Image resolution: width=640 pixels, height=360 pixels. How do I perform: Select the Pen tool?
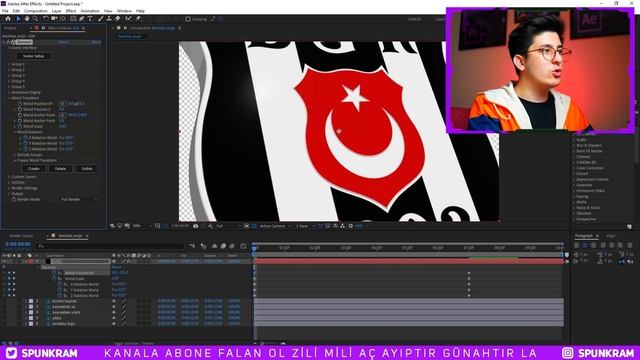point(82,19)
